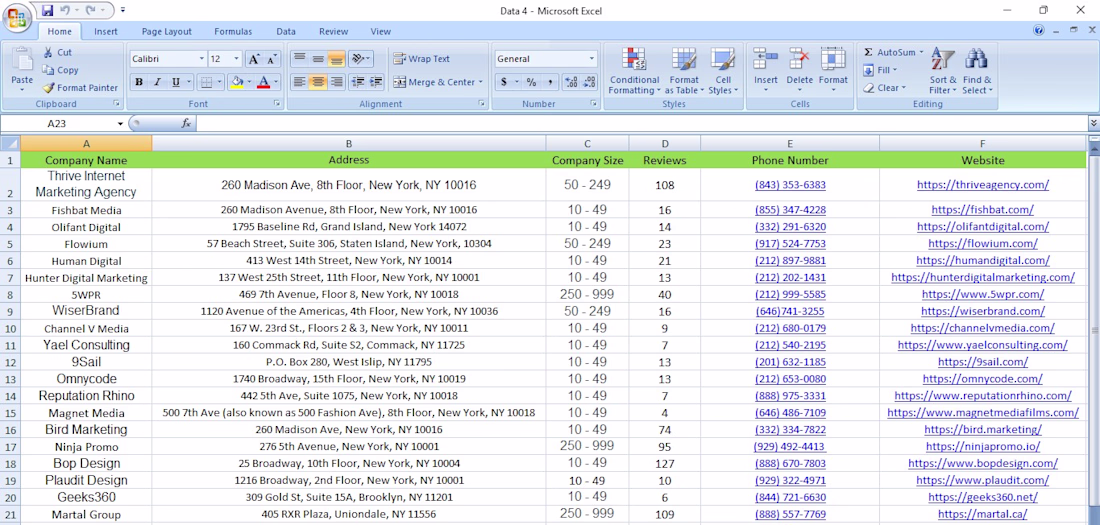Decrease decimal places
This screenshot has width=1100, height=525.
click(589, 82)
